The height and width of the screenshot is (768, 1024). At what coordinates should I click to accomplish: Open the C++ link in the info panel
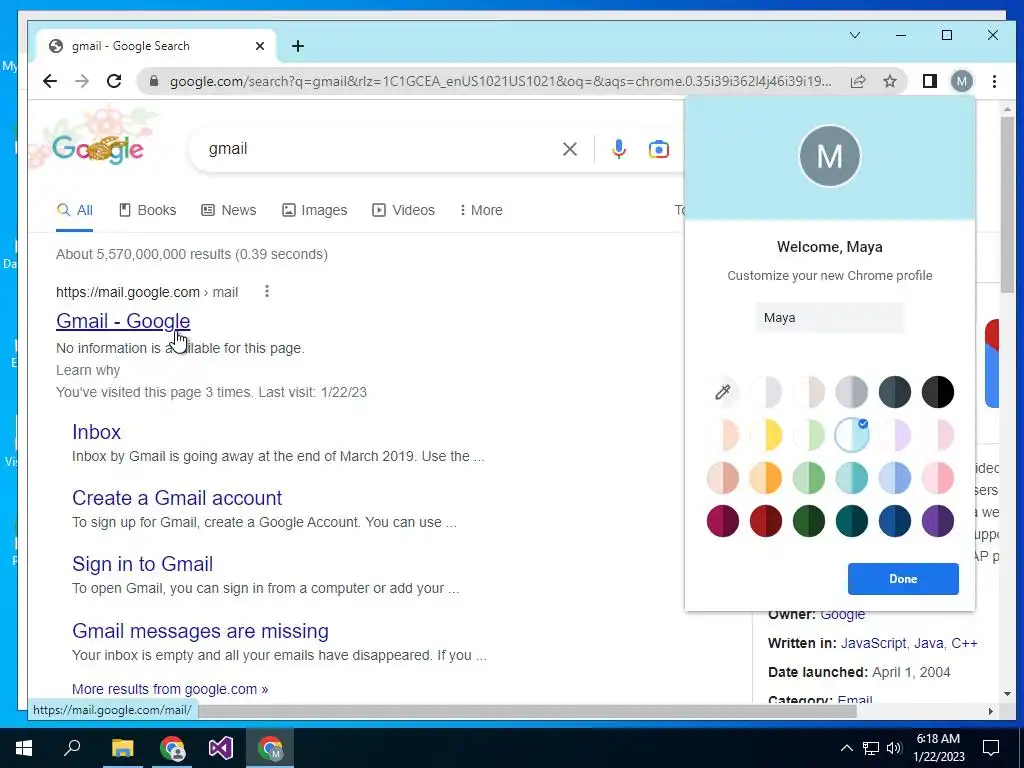964,643
